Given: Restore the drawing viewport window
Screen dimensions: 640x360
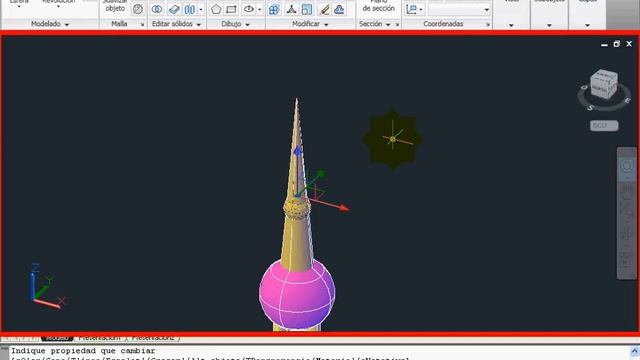Looking at the screenshot, I should click(x=616, y=44).
